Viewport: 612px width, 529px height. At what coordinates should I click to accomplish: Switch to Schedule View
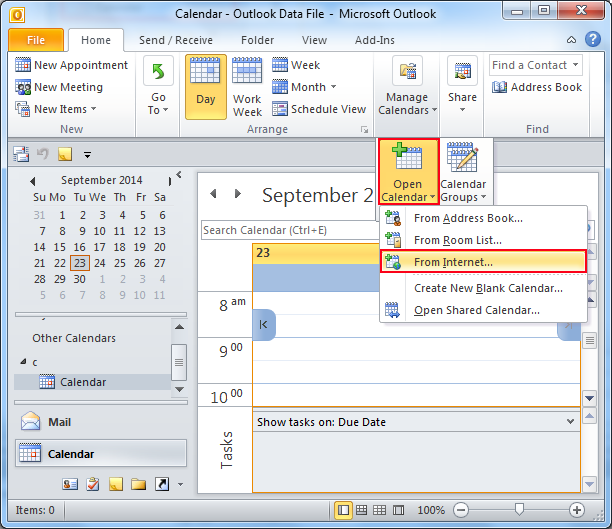point(319,109)
